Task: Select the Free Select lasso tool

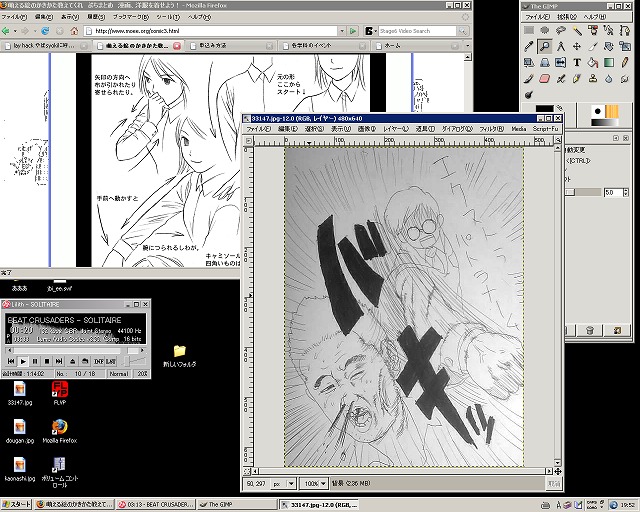Action: click(x=560, y=30)
